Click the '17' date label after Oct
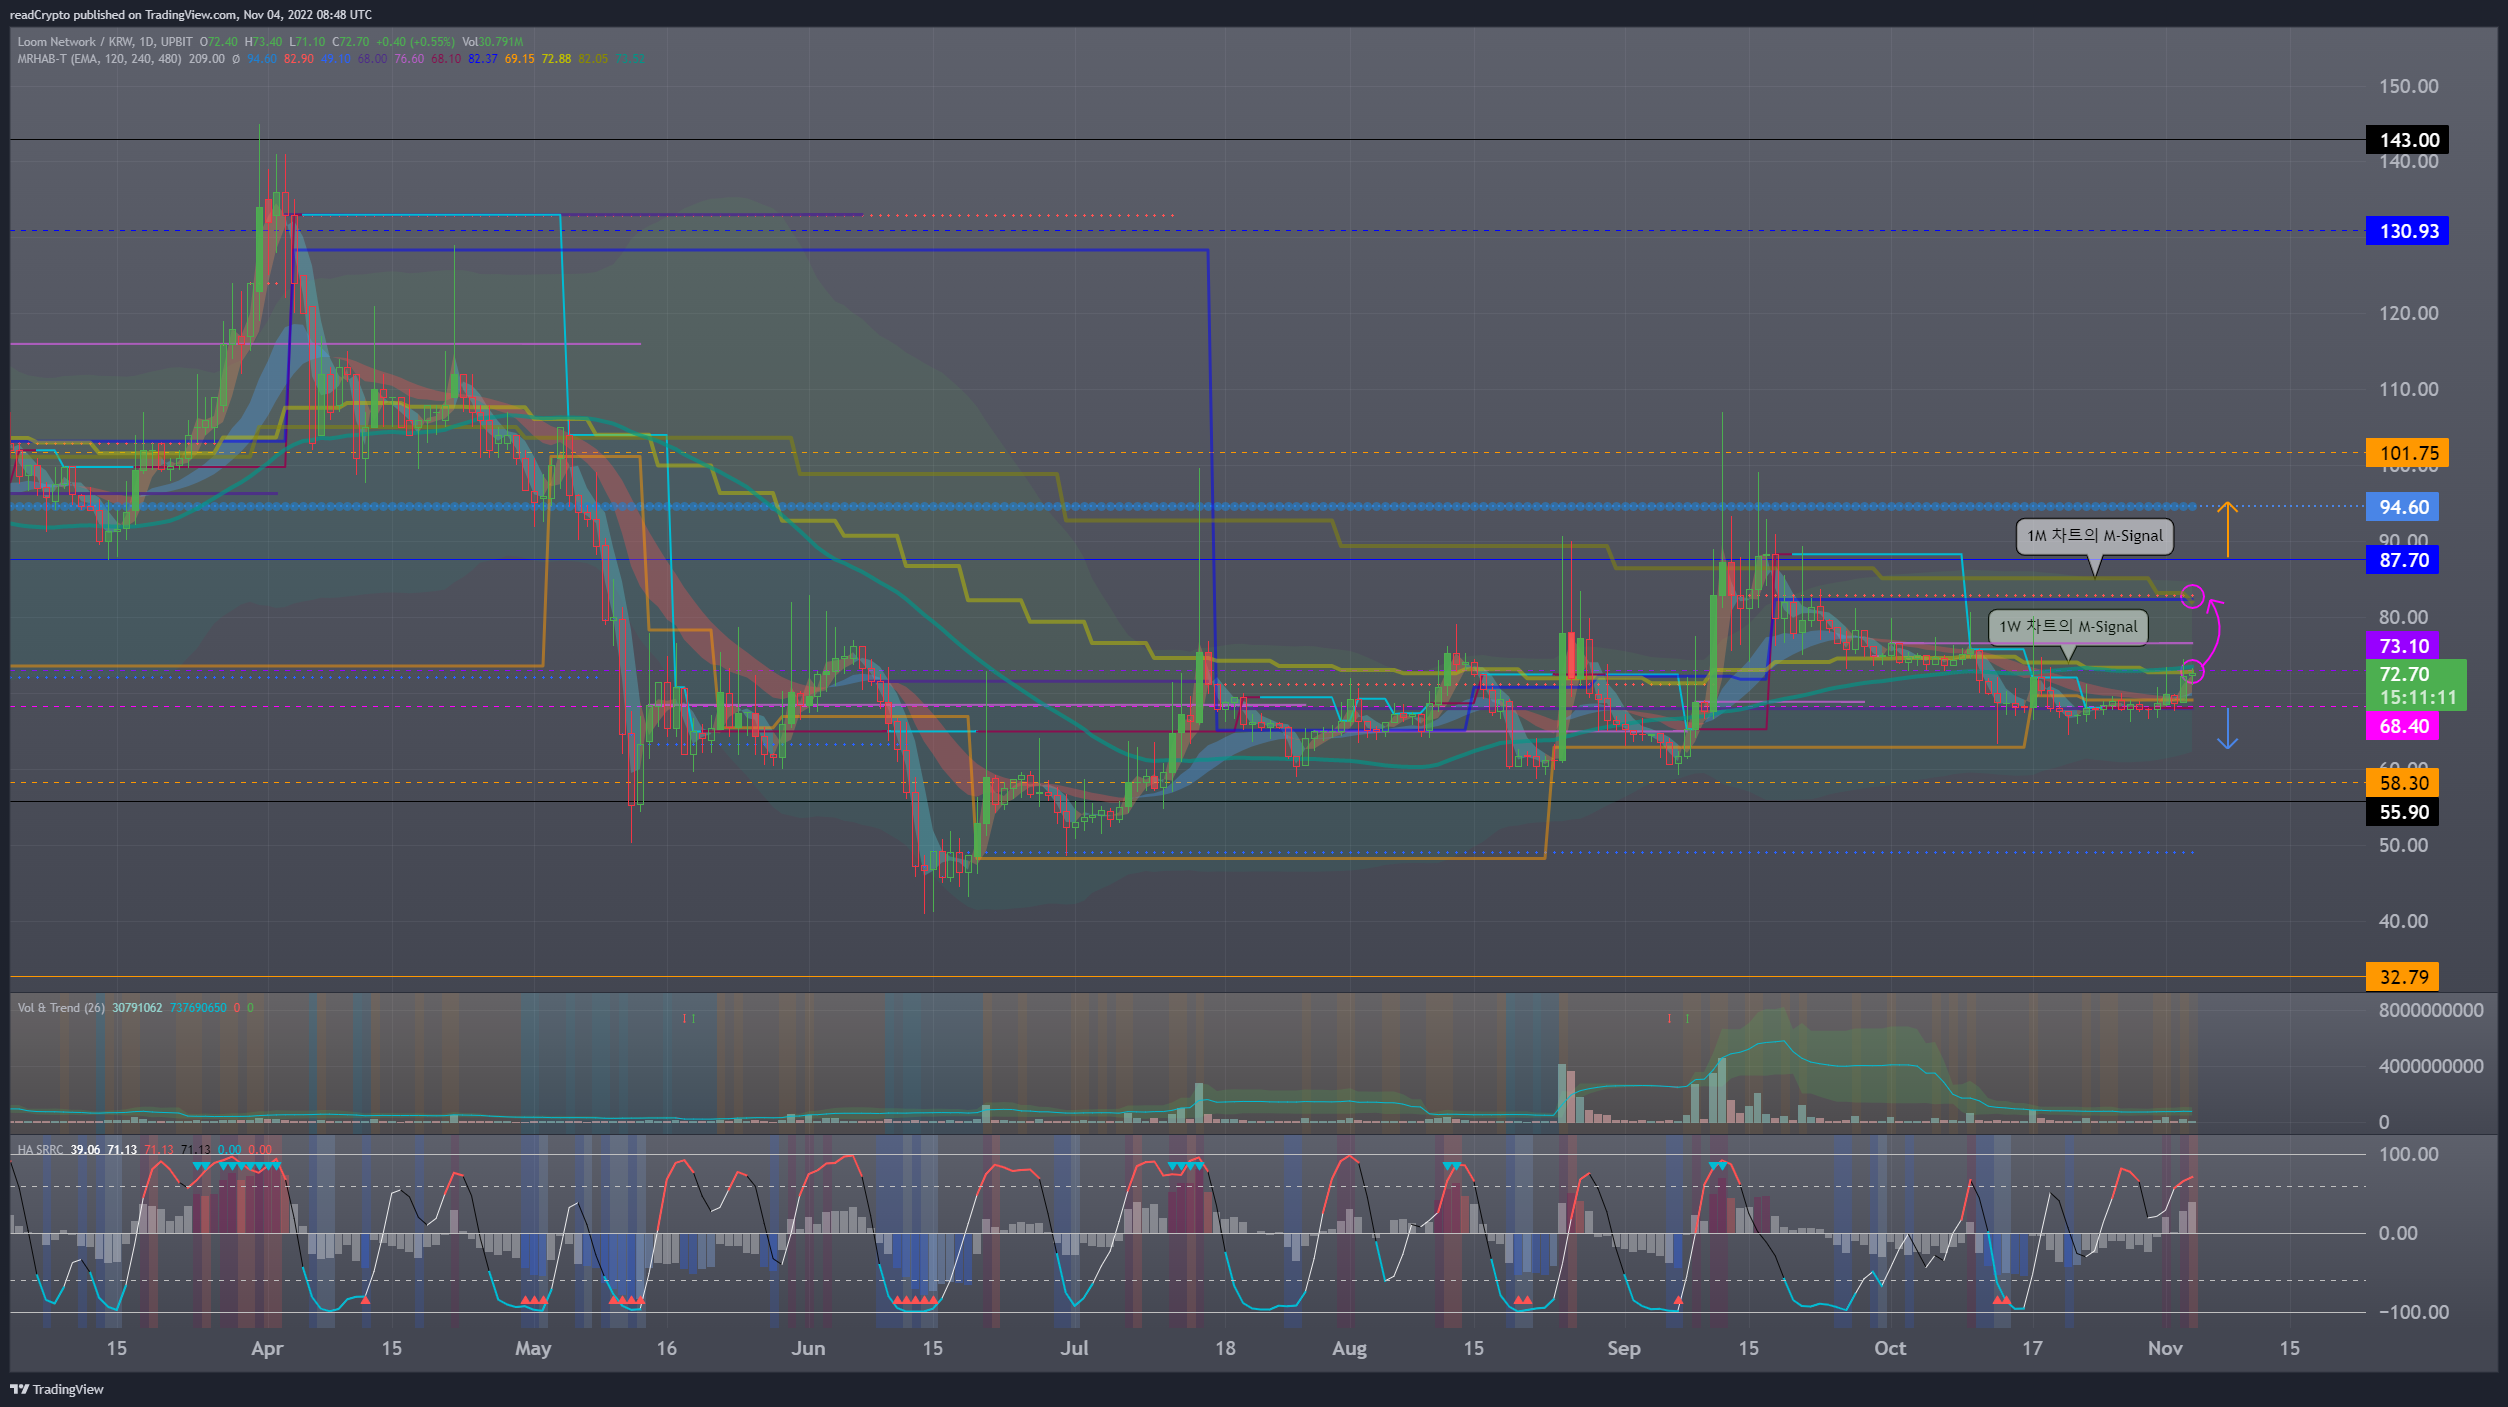Screen dimensions: 2508x1407 tap(2032, 1348)
